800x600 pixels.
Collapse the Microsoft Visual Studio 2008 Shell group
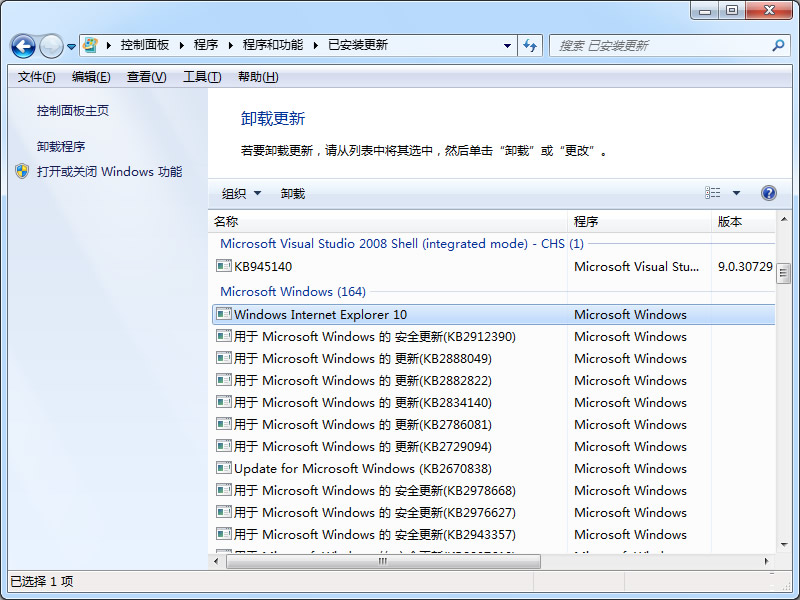tap(402, 243)
